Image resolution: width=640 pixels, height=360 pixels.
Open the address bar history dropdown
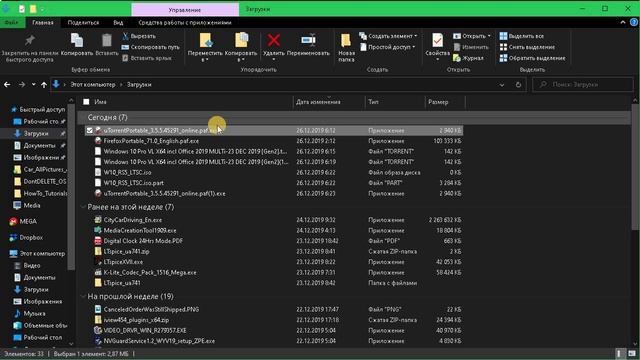502,85
